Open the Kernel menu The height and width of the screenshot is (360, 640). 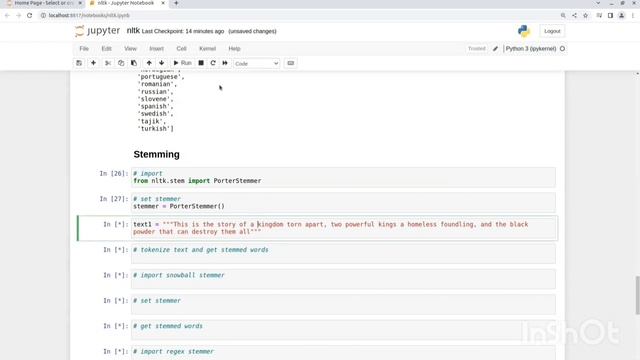(x=207, y=49)
